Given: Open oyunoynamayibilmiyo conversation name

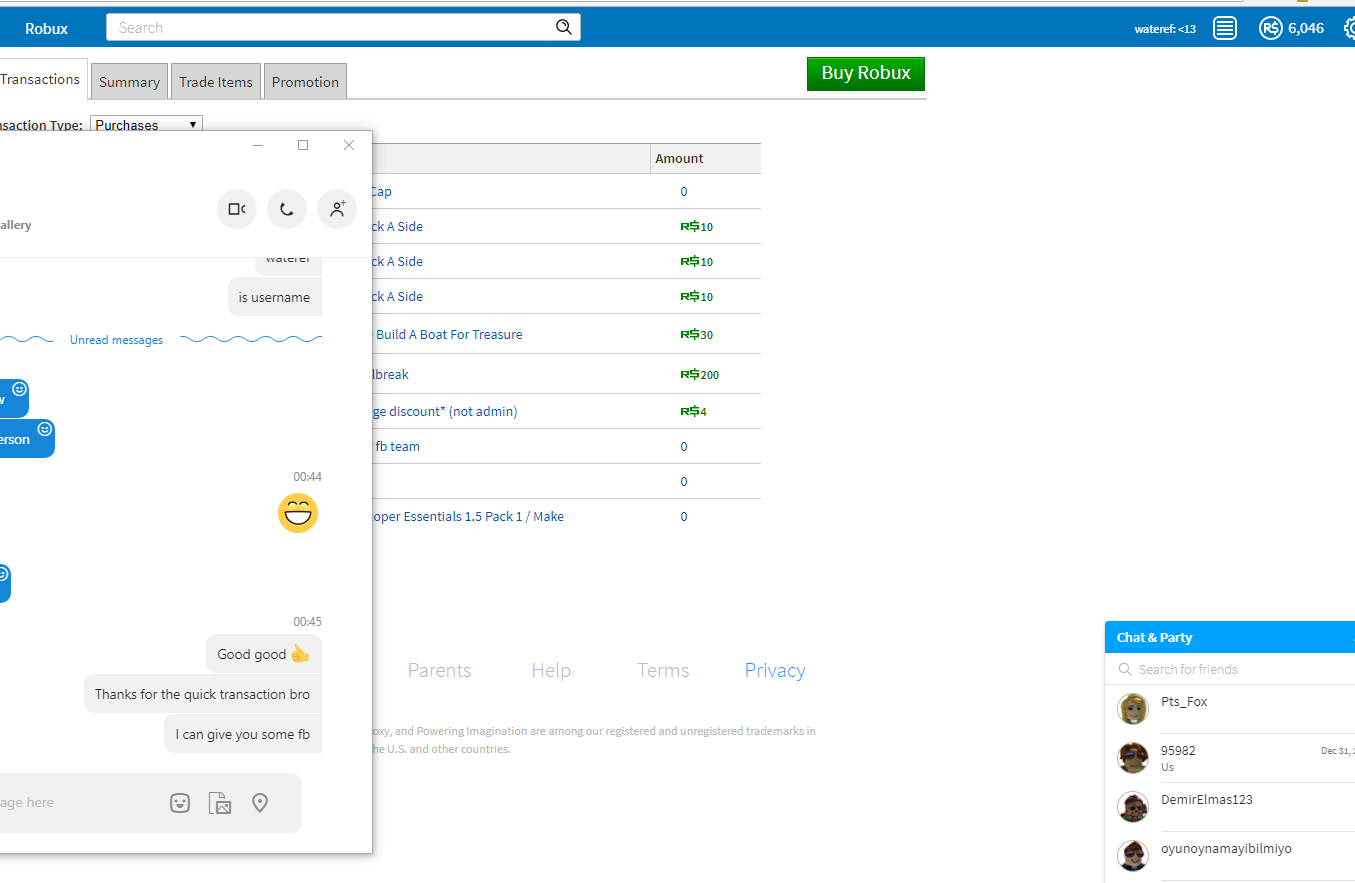Looking at the screenshot, I should [x=1226, y=848].
